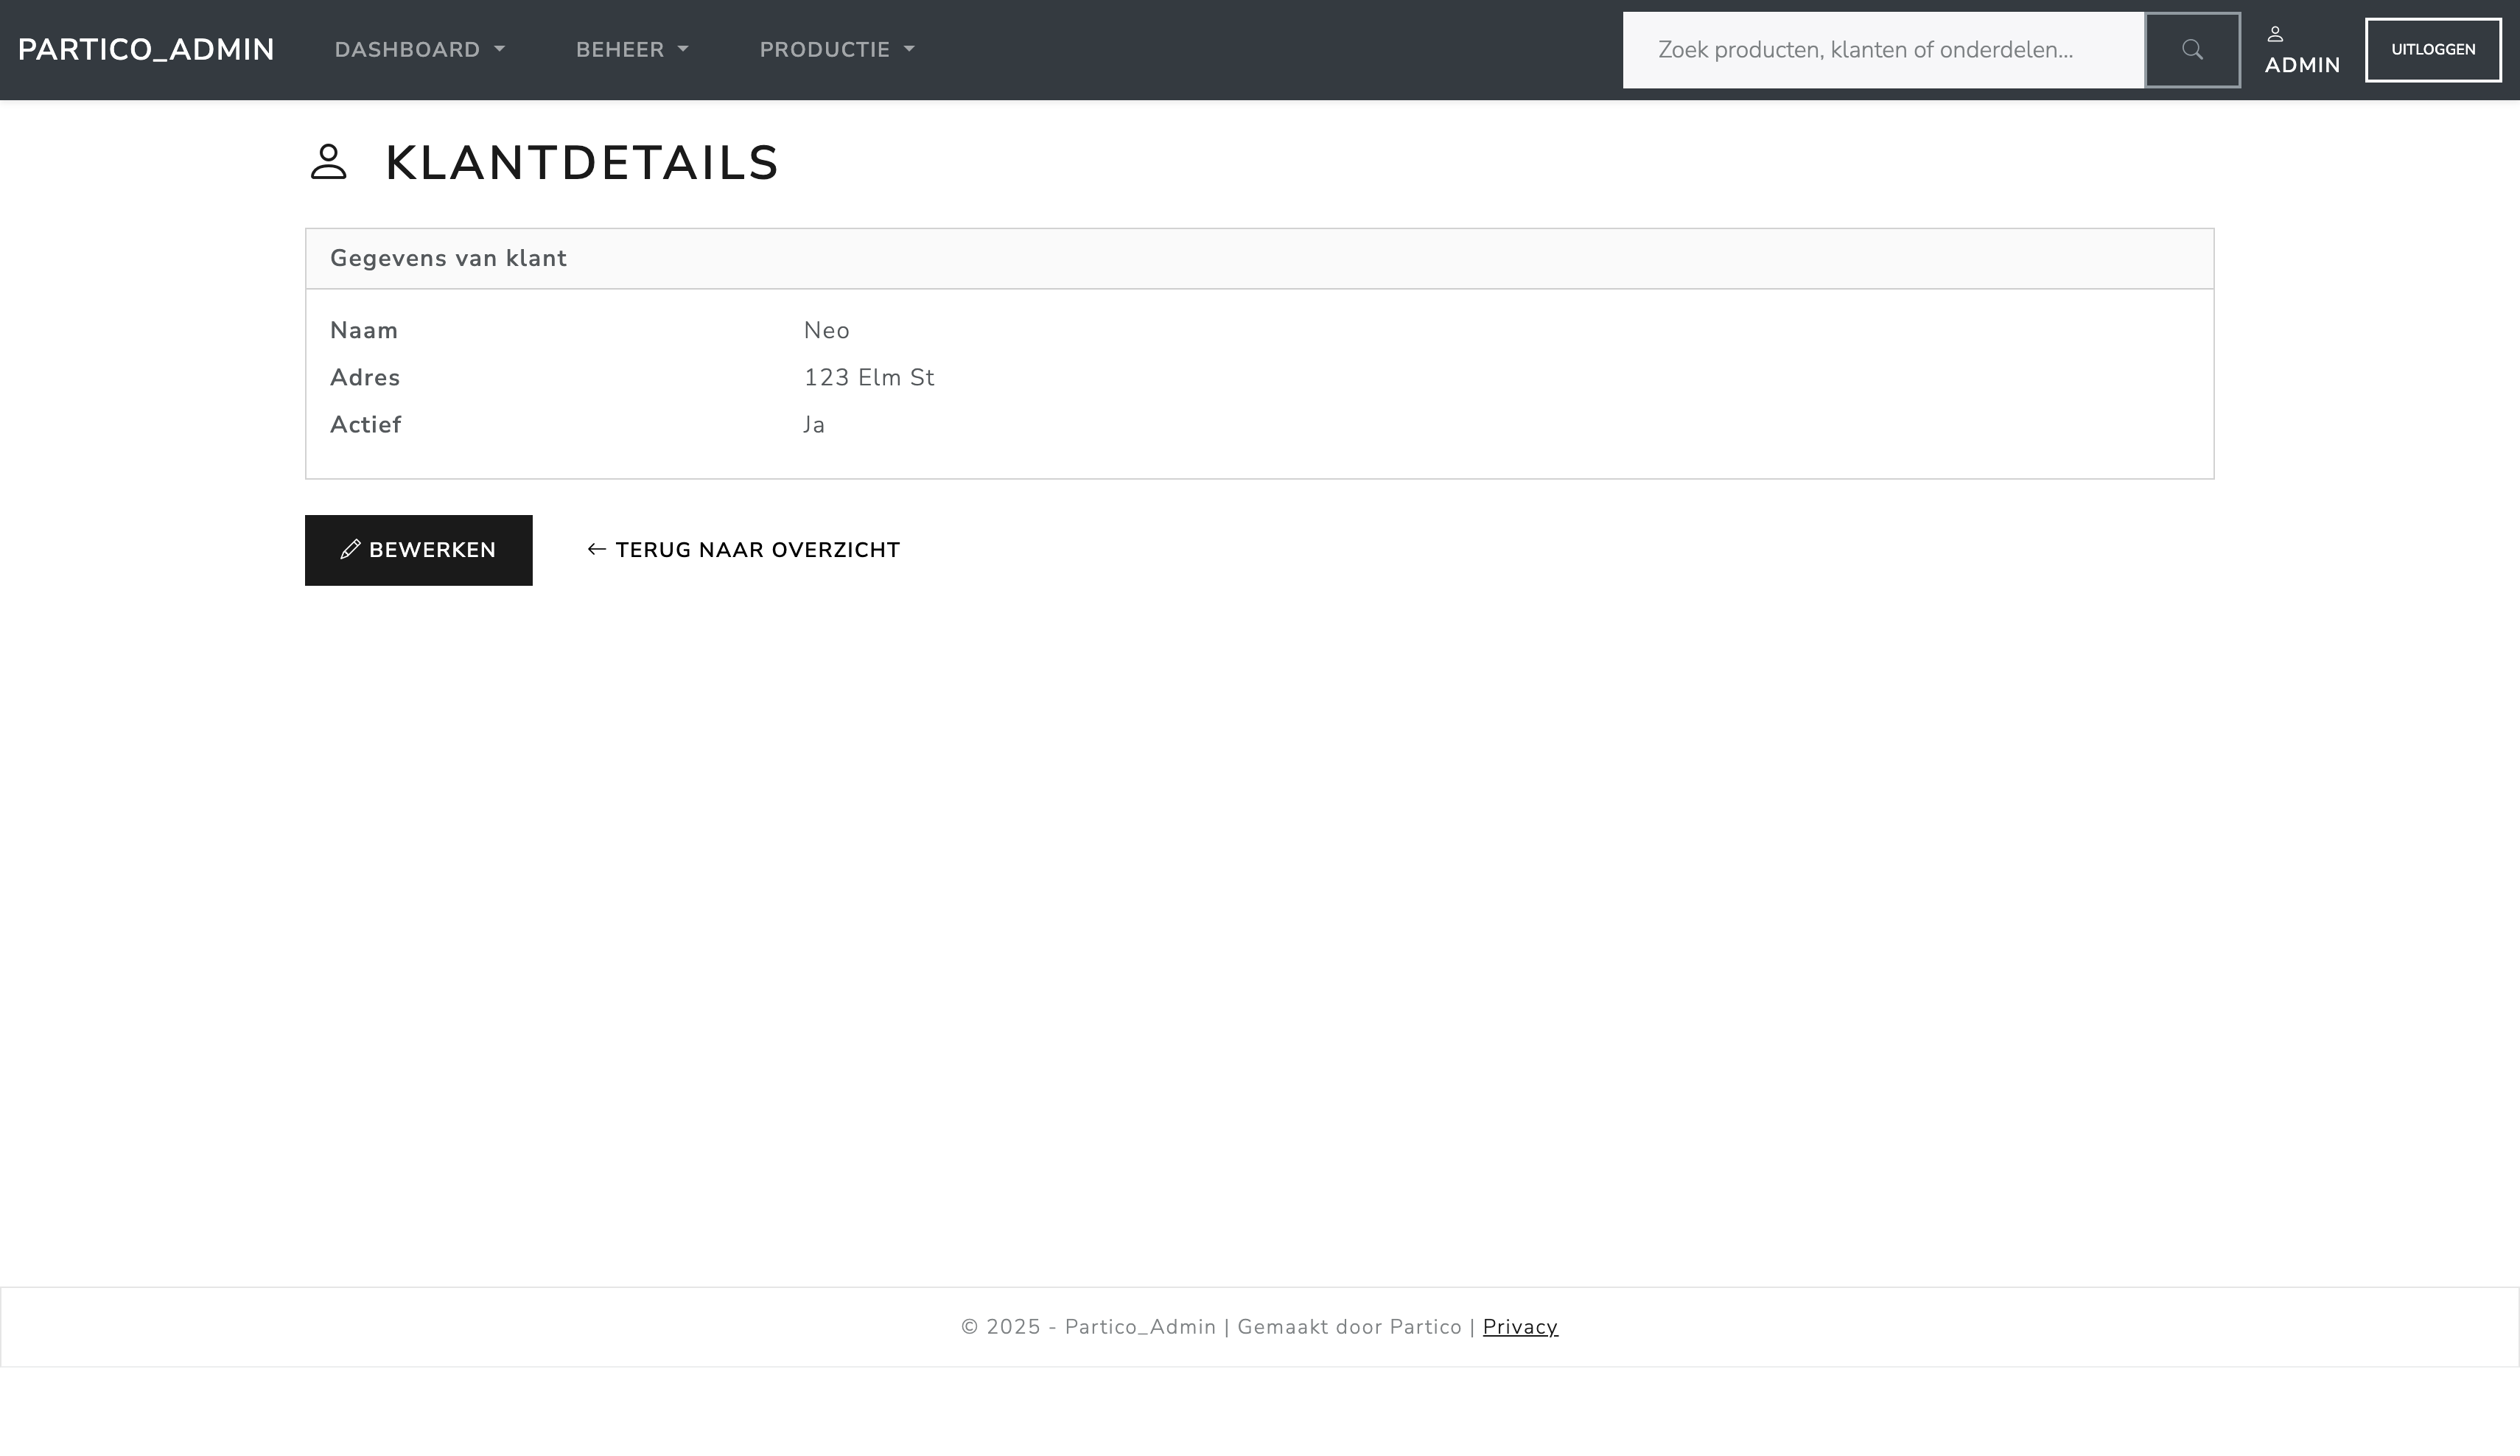Click the admin user icon in navbar
Image resolution: width=2520 pixels, height=1456 pixels.
tap(2275, 34)
